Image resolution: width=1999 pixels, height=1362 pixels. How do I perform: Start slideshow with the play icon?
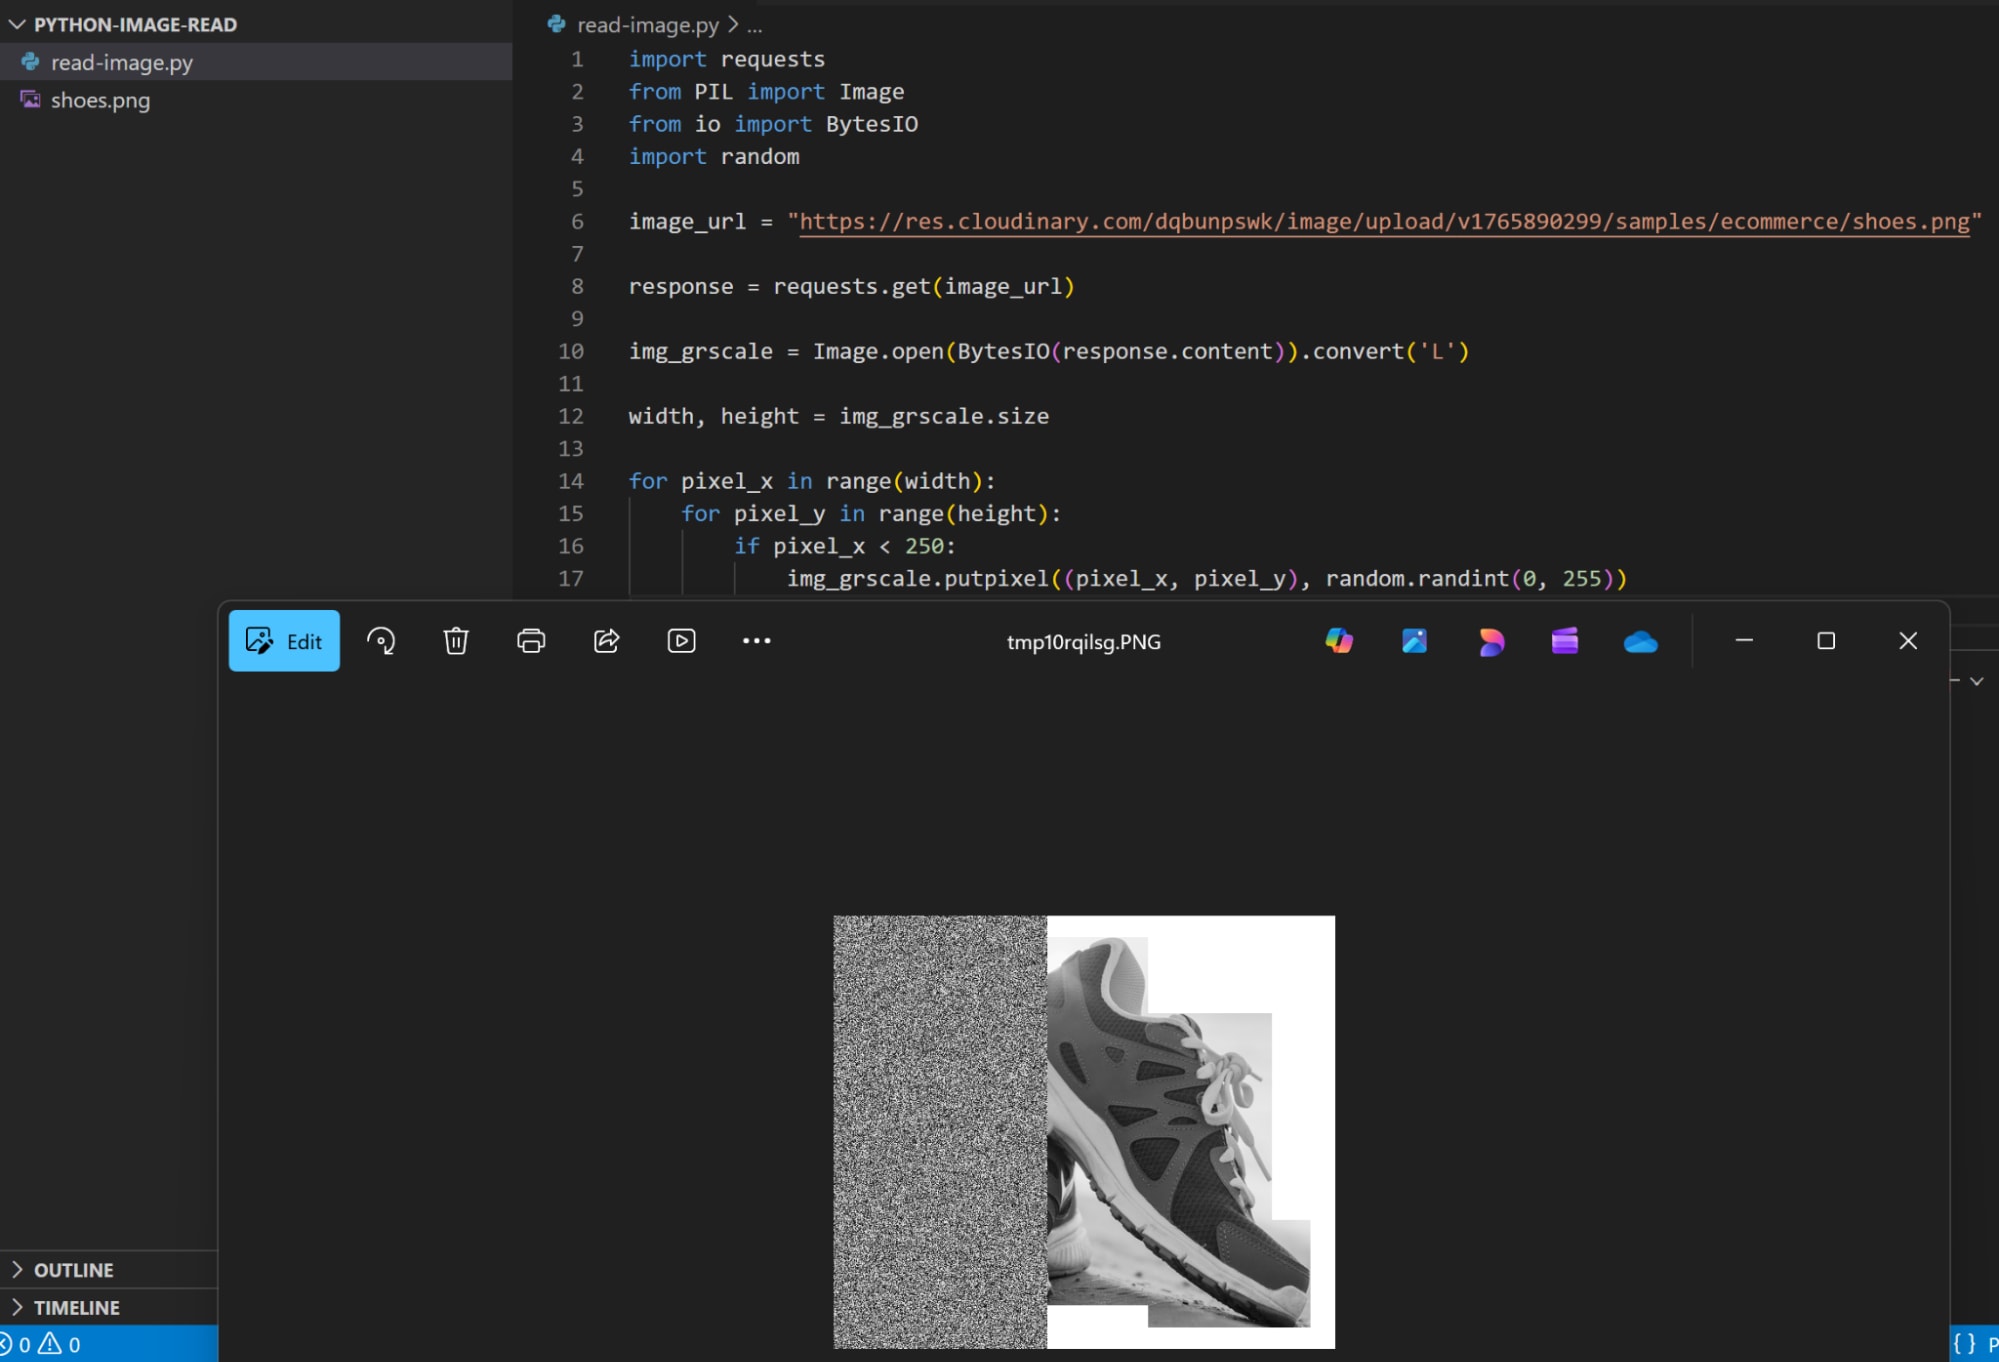pyautogui.click(x=681, y=641)
